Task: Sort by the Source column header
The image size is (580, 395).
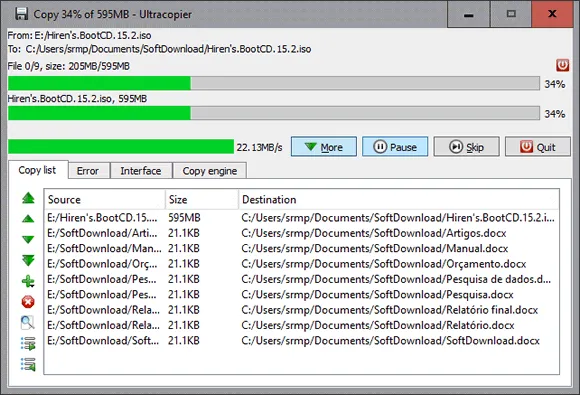Action: click(x=104, y=199)
